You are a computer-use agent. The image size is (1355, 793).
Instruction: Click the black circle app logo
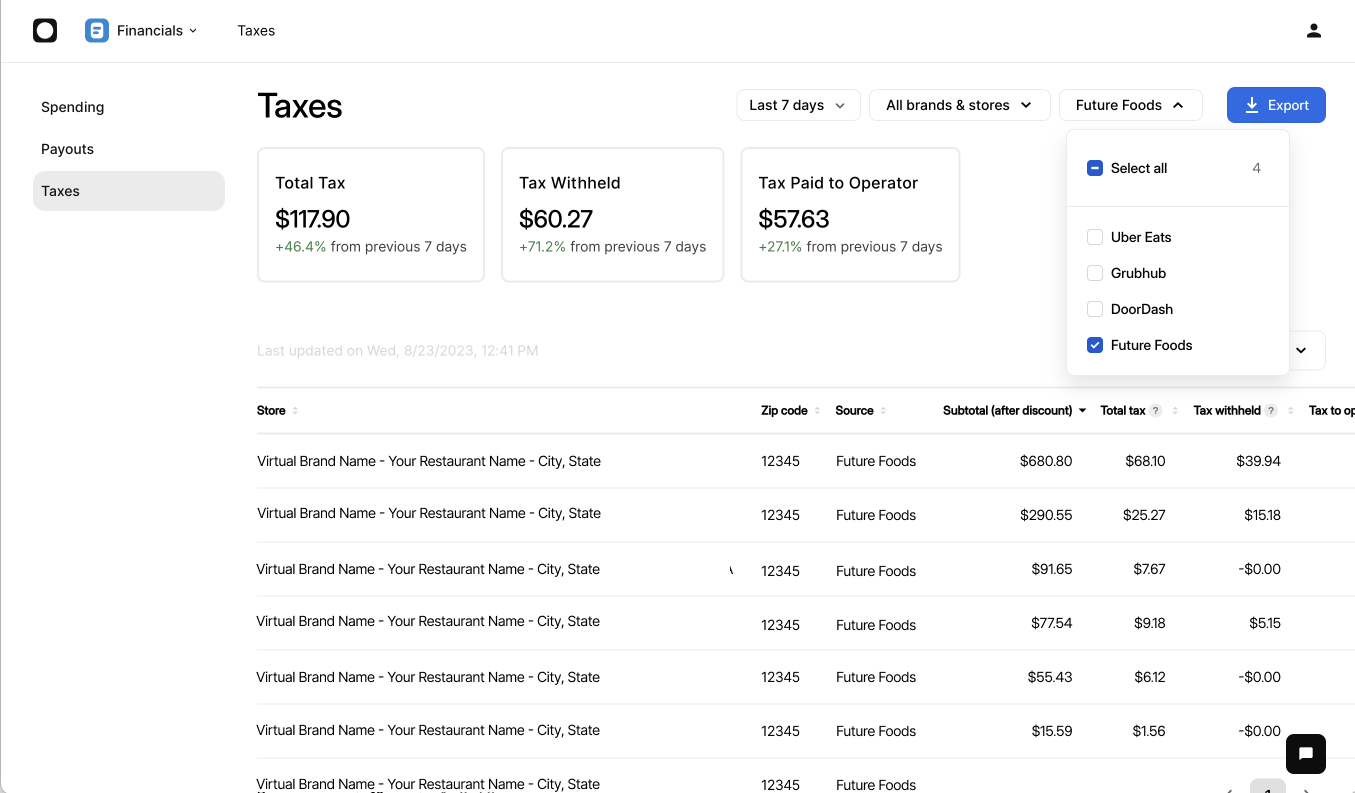tap(45, 31)
